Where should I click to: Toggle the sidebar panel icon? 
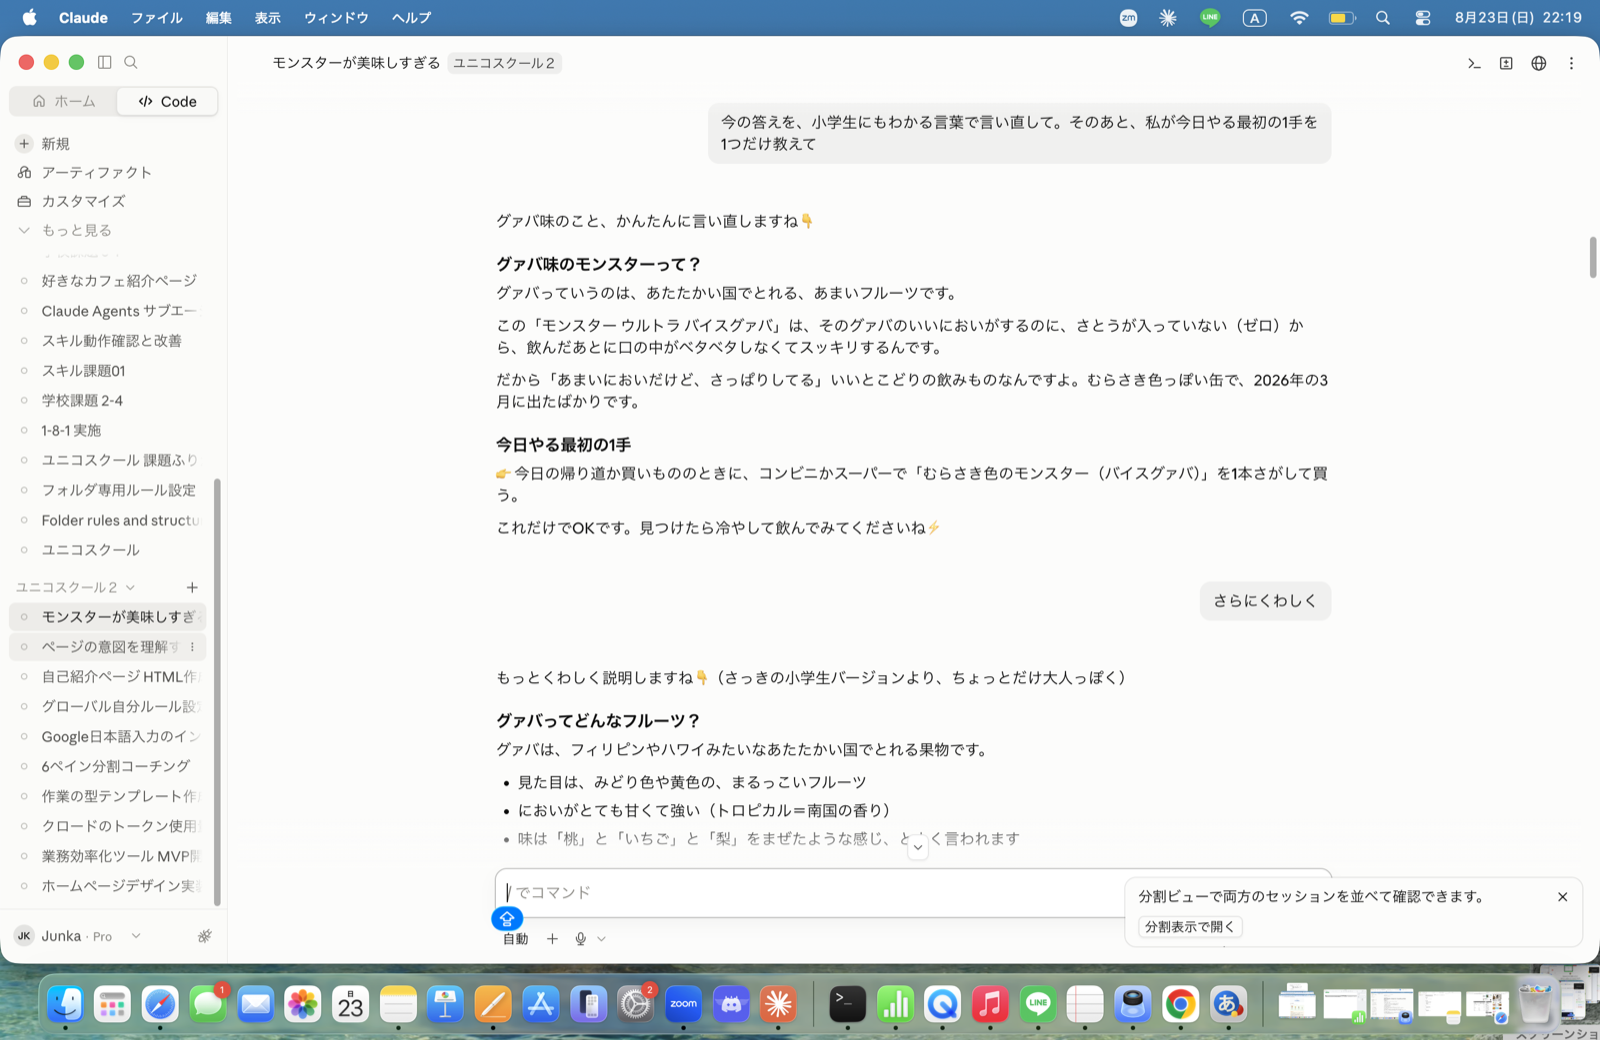click(x=104, y=62)
